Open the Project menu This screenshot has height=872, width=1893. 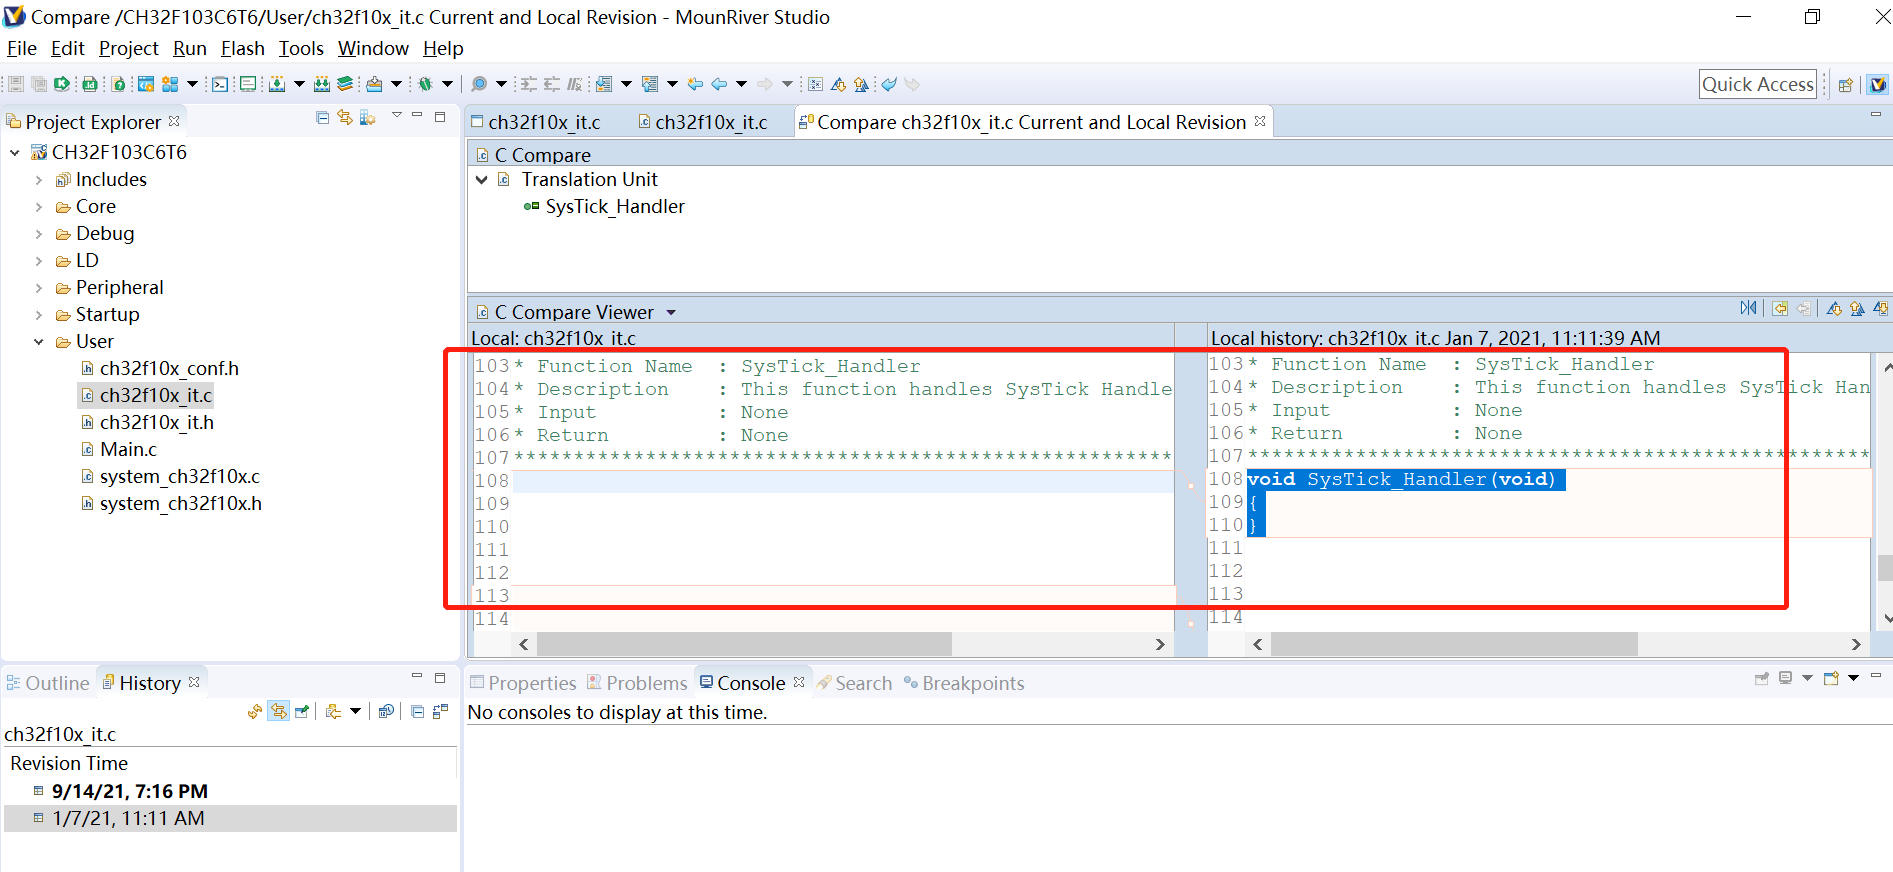click(x=129, y=48)
